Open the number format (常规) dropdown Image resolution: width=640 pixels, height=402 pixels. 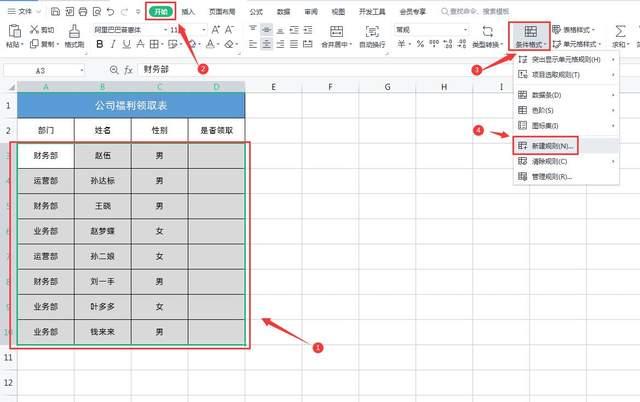[x=465, y=30]
